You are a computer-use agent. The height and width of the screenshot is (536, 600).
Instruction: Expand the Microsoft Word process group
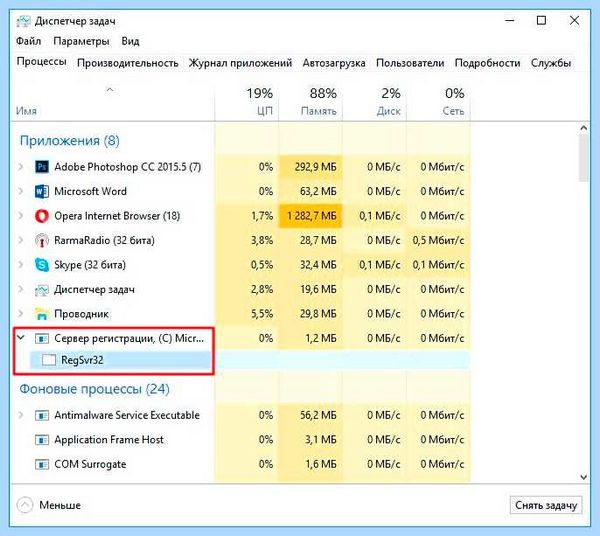[21, 191]
